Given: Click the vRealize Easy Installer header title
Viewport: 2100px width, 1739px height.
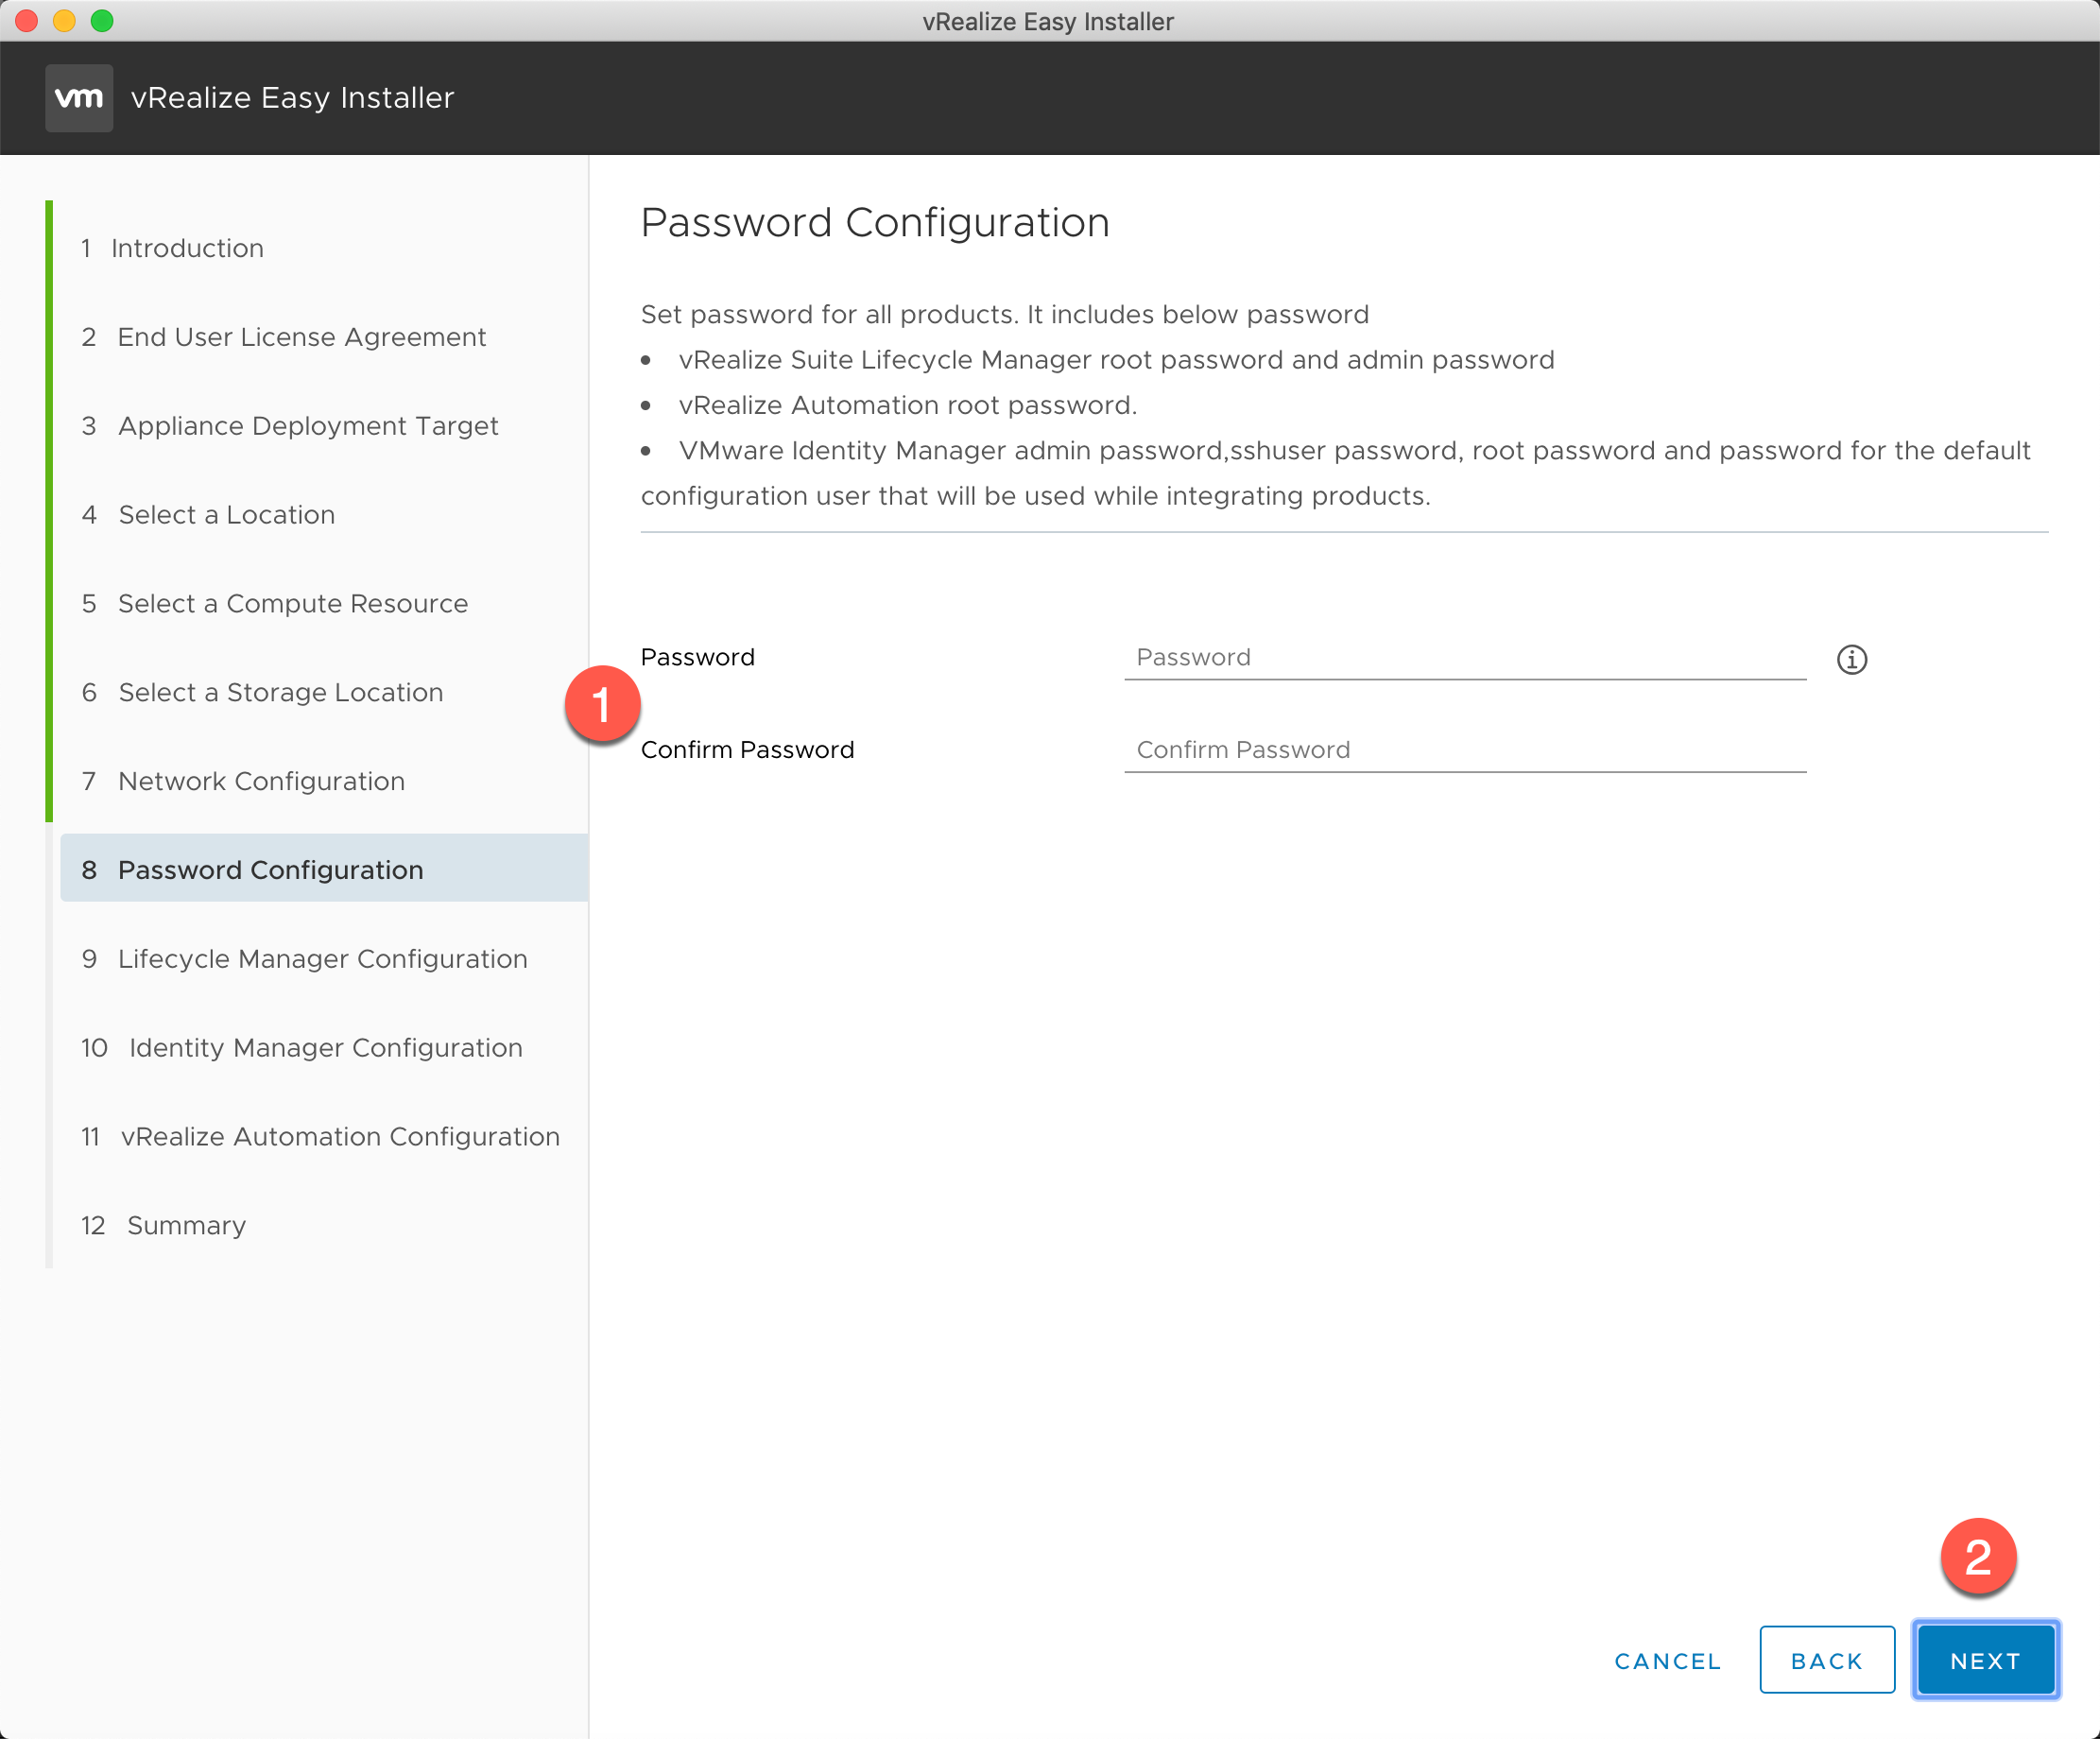Looking at the screenshot, I should coord(292,98).
